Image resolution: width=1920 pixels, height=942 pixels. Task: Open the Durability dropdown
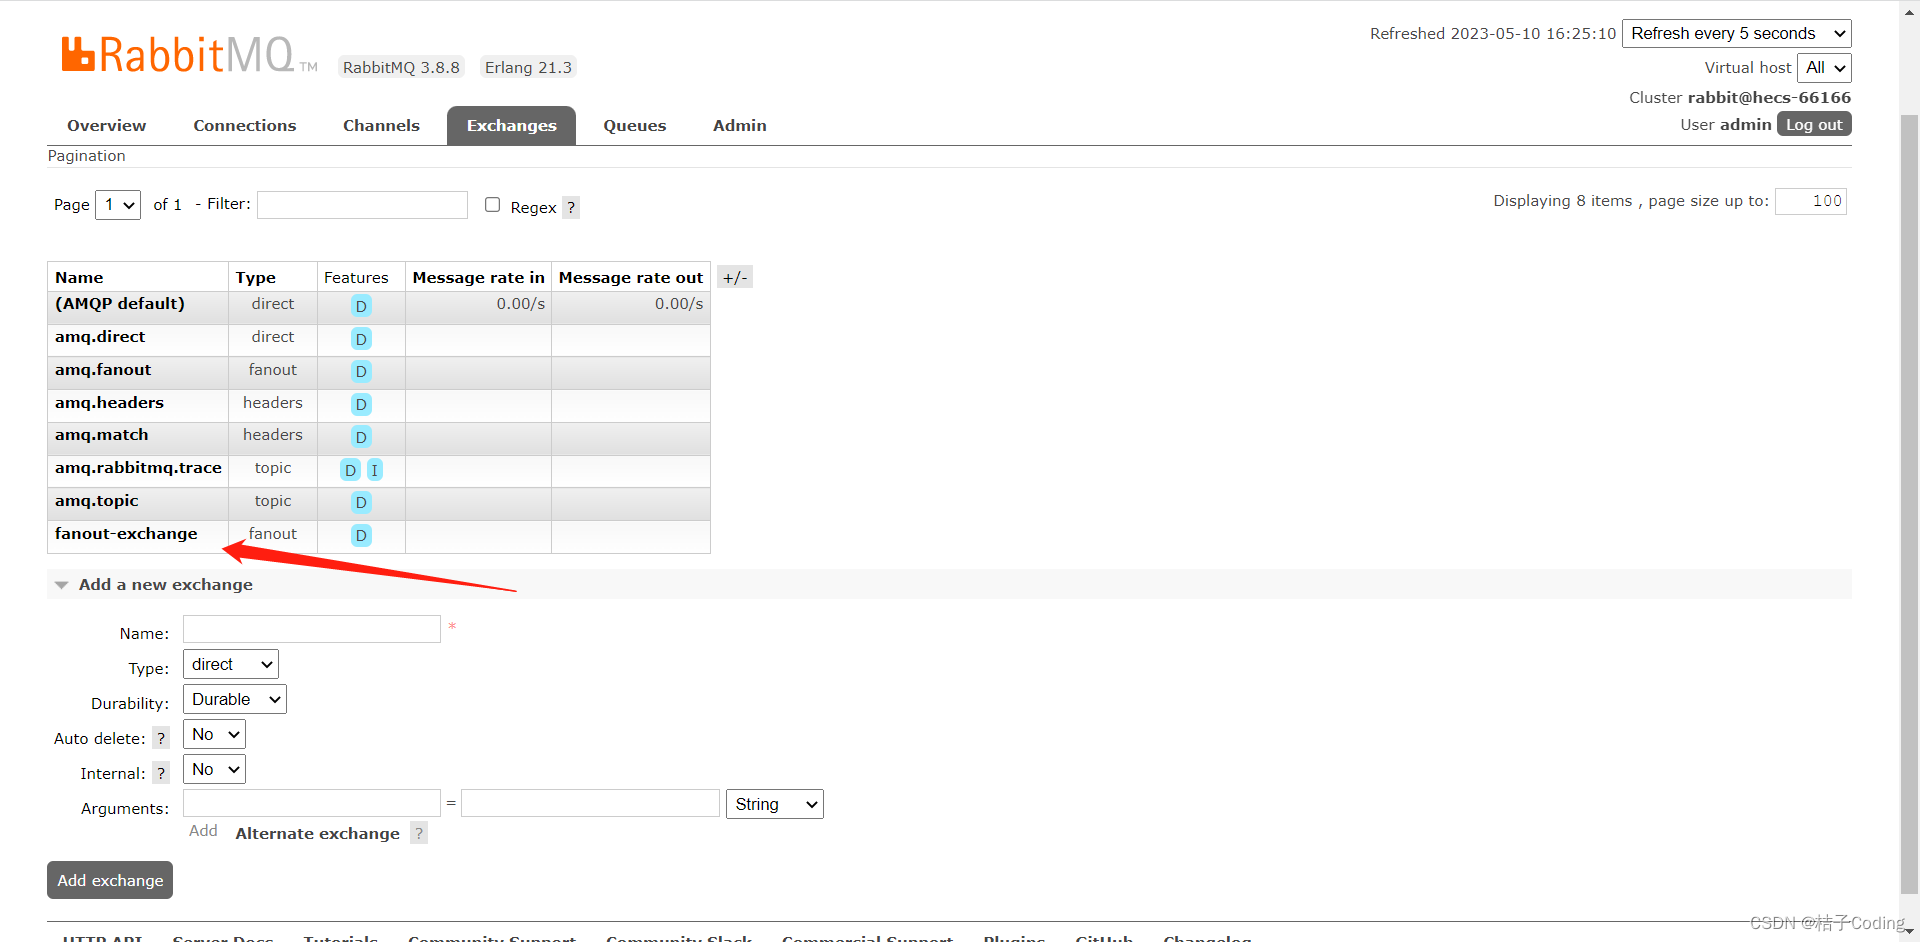(x=235, y=699)
